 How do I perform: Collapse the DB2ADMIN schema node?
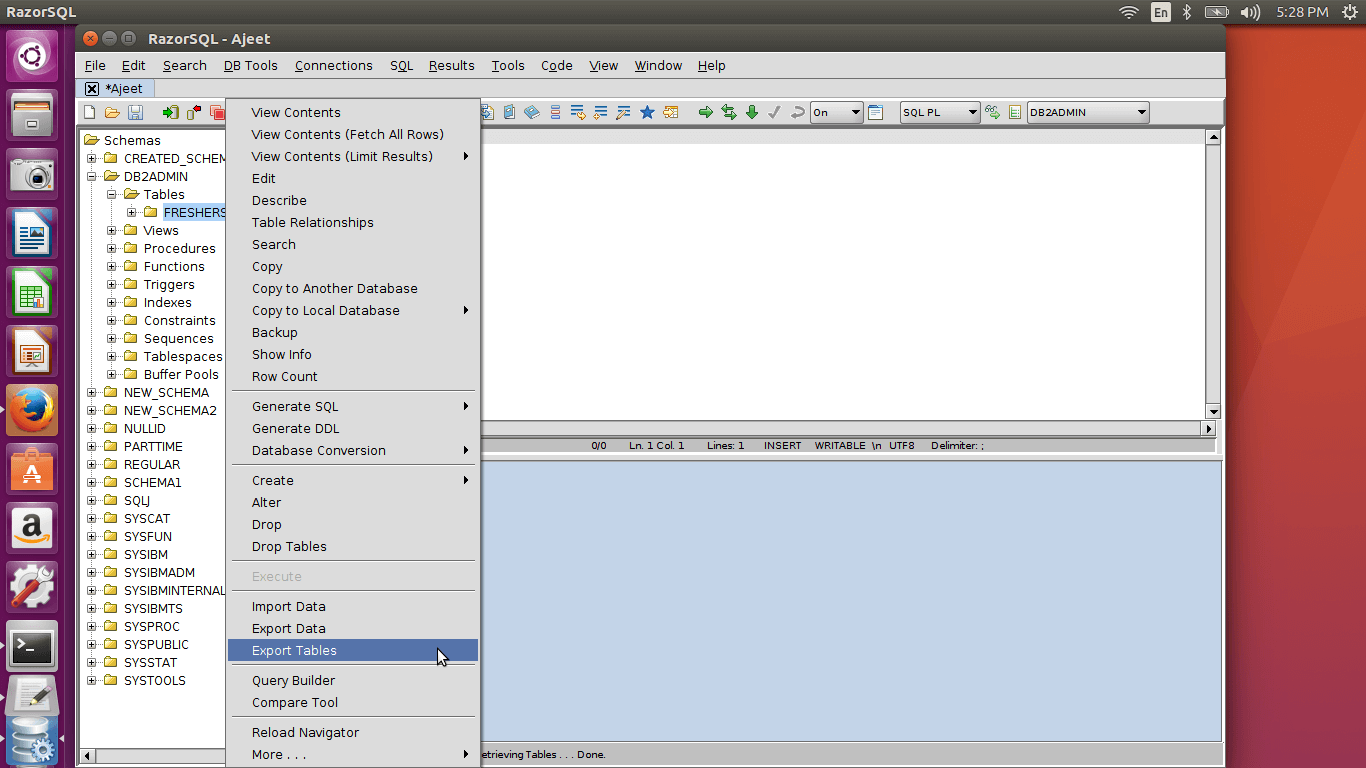(x=92, y=176)
